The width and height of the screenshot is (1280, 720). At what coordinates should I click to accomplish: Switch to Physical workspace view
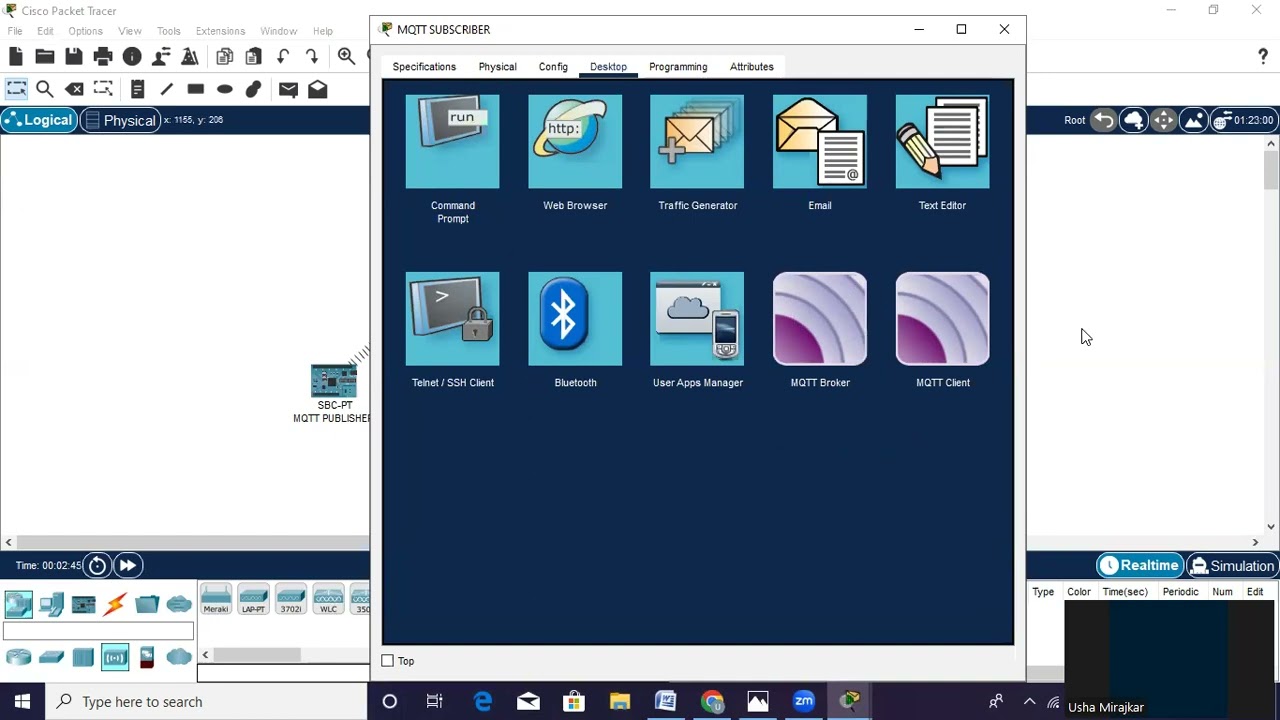coord(121,120)
